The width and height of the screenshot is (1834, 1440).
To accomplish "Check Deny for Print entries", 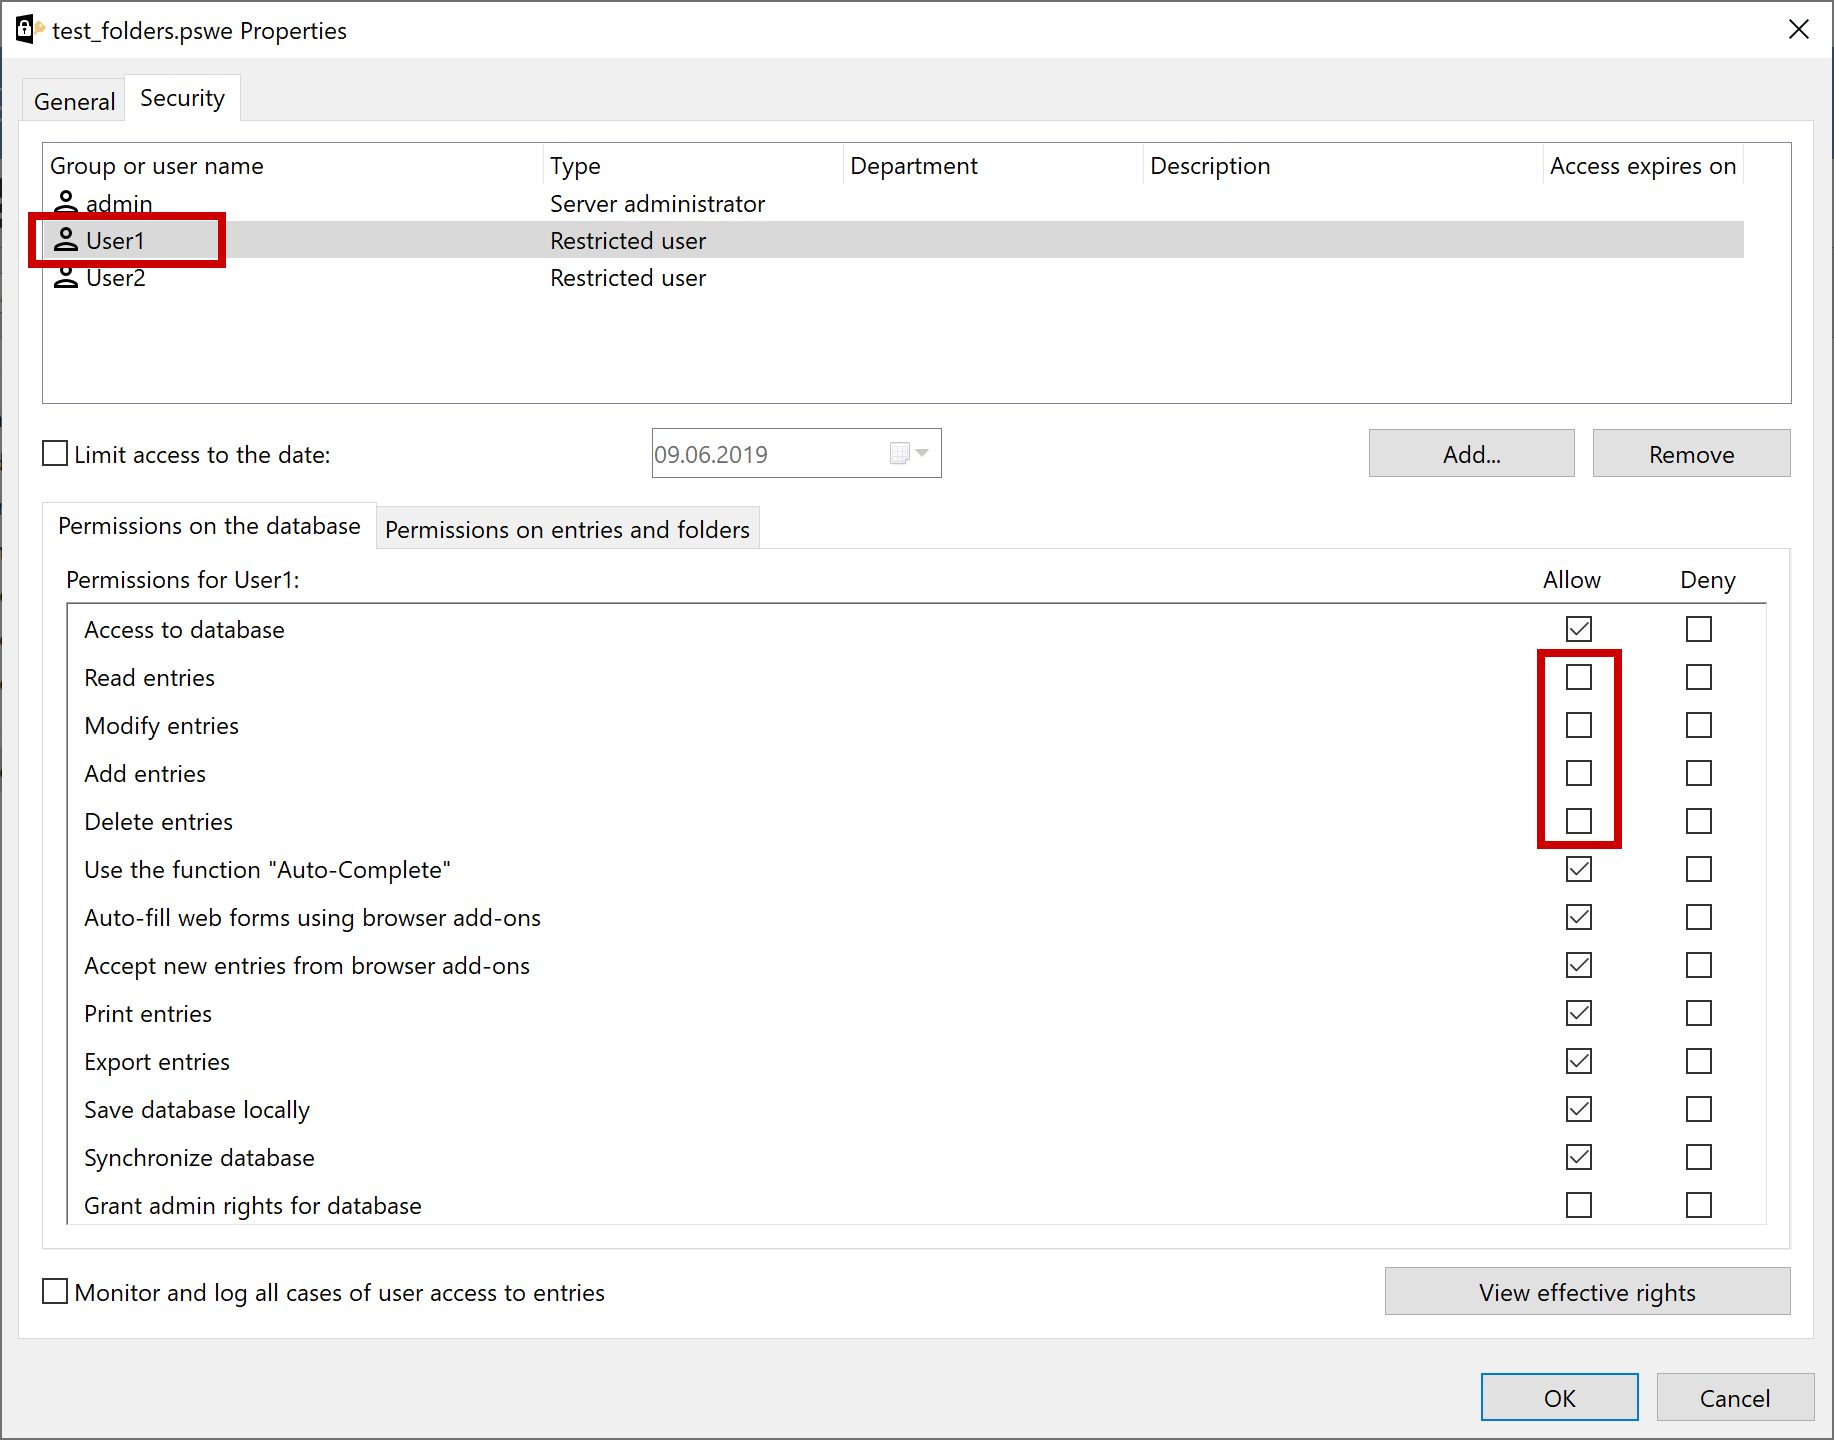I will 1699,1013.
